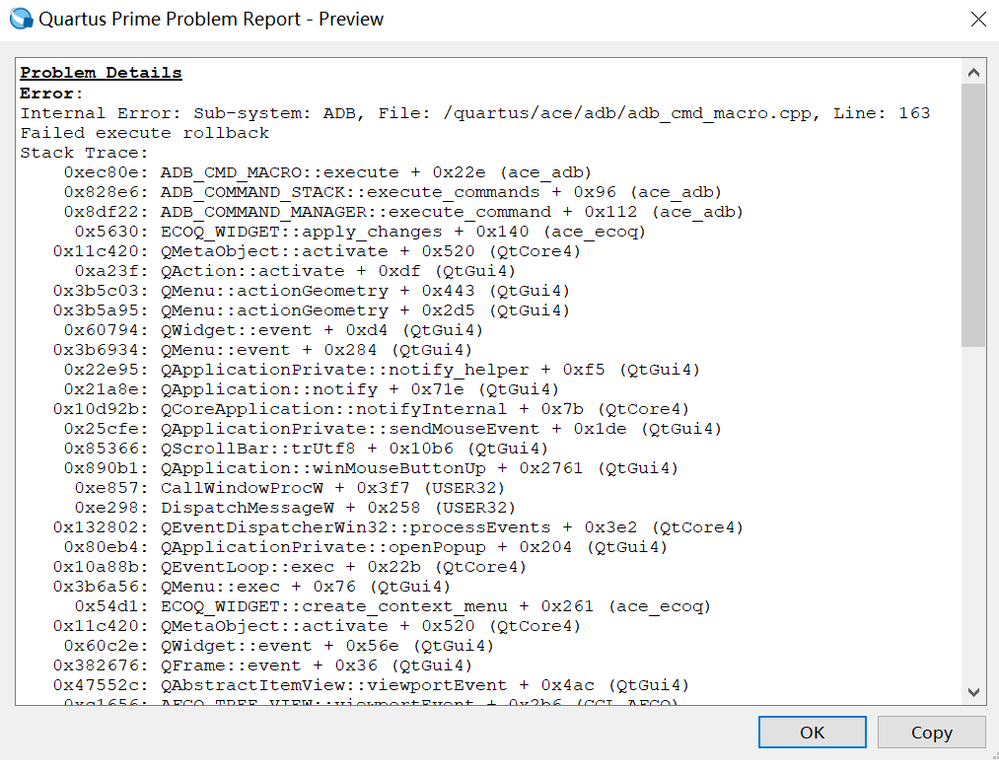Viewport: 999px width, 760px height.
Task: Click the Copy button
Action: click(x=931, y=732)
